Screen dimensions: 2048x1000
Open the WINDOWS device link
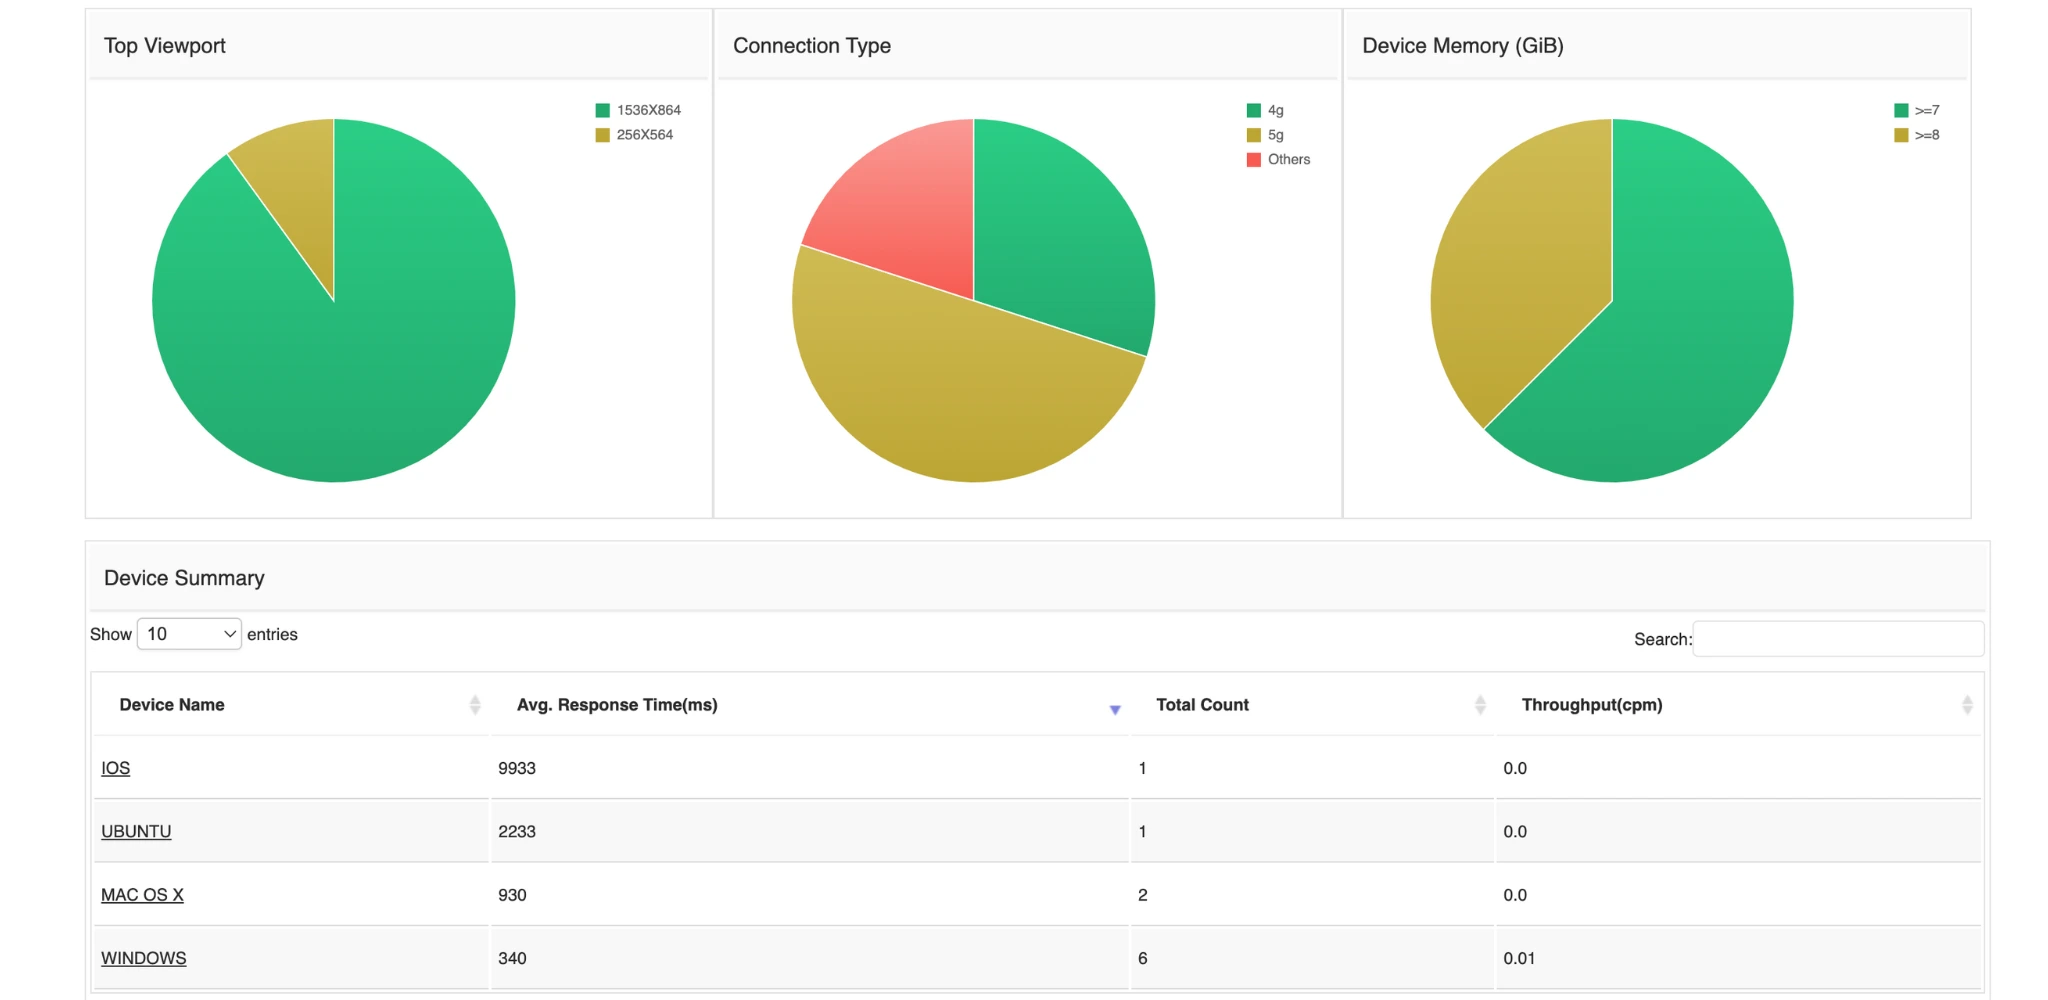(x=143, y=958)
